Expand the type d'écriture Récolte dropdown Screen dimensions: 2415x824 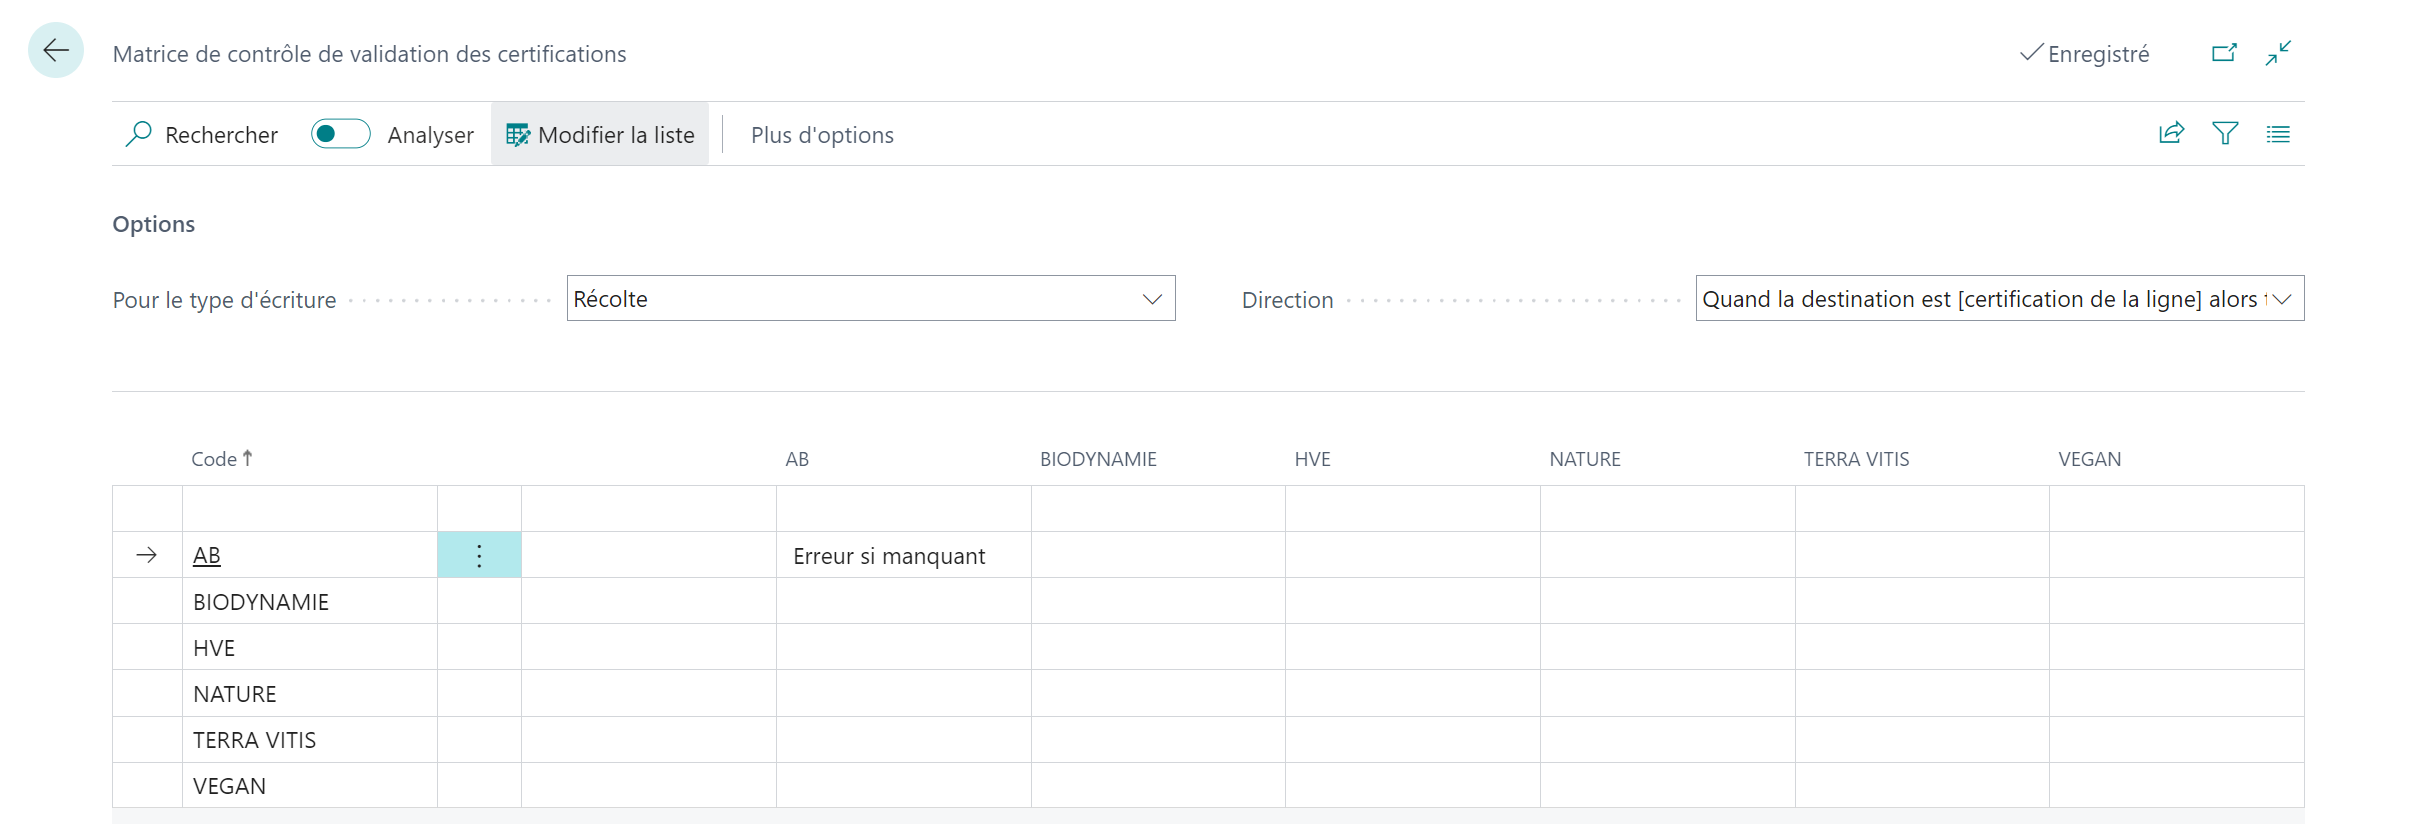tap(871, 298)
